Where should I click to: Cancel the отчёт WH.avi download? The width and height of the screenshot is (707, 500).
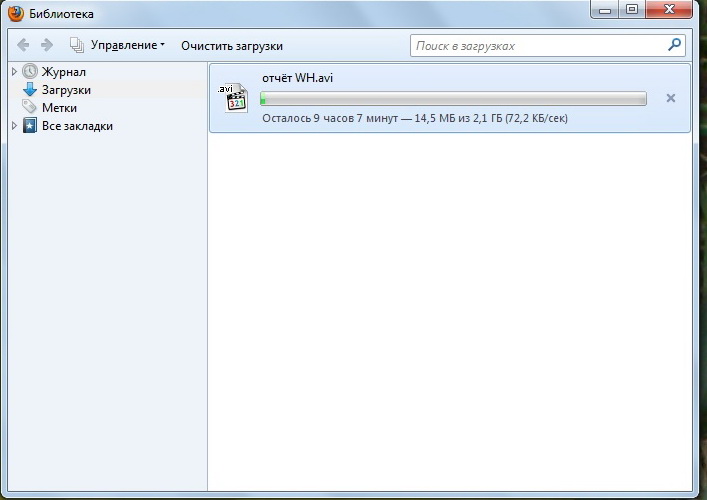670,98
